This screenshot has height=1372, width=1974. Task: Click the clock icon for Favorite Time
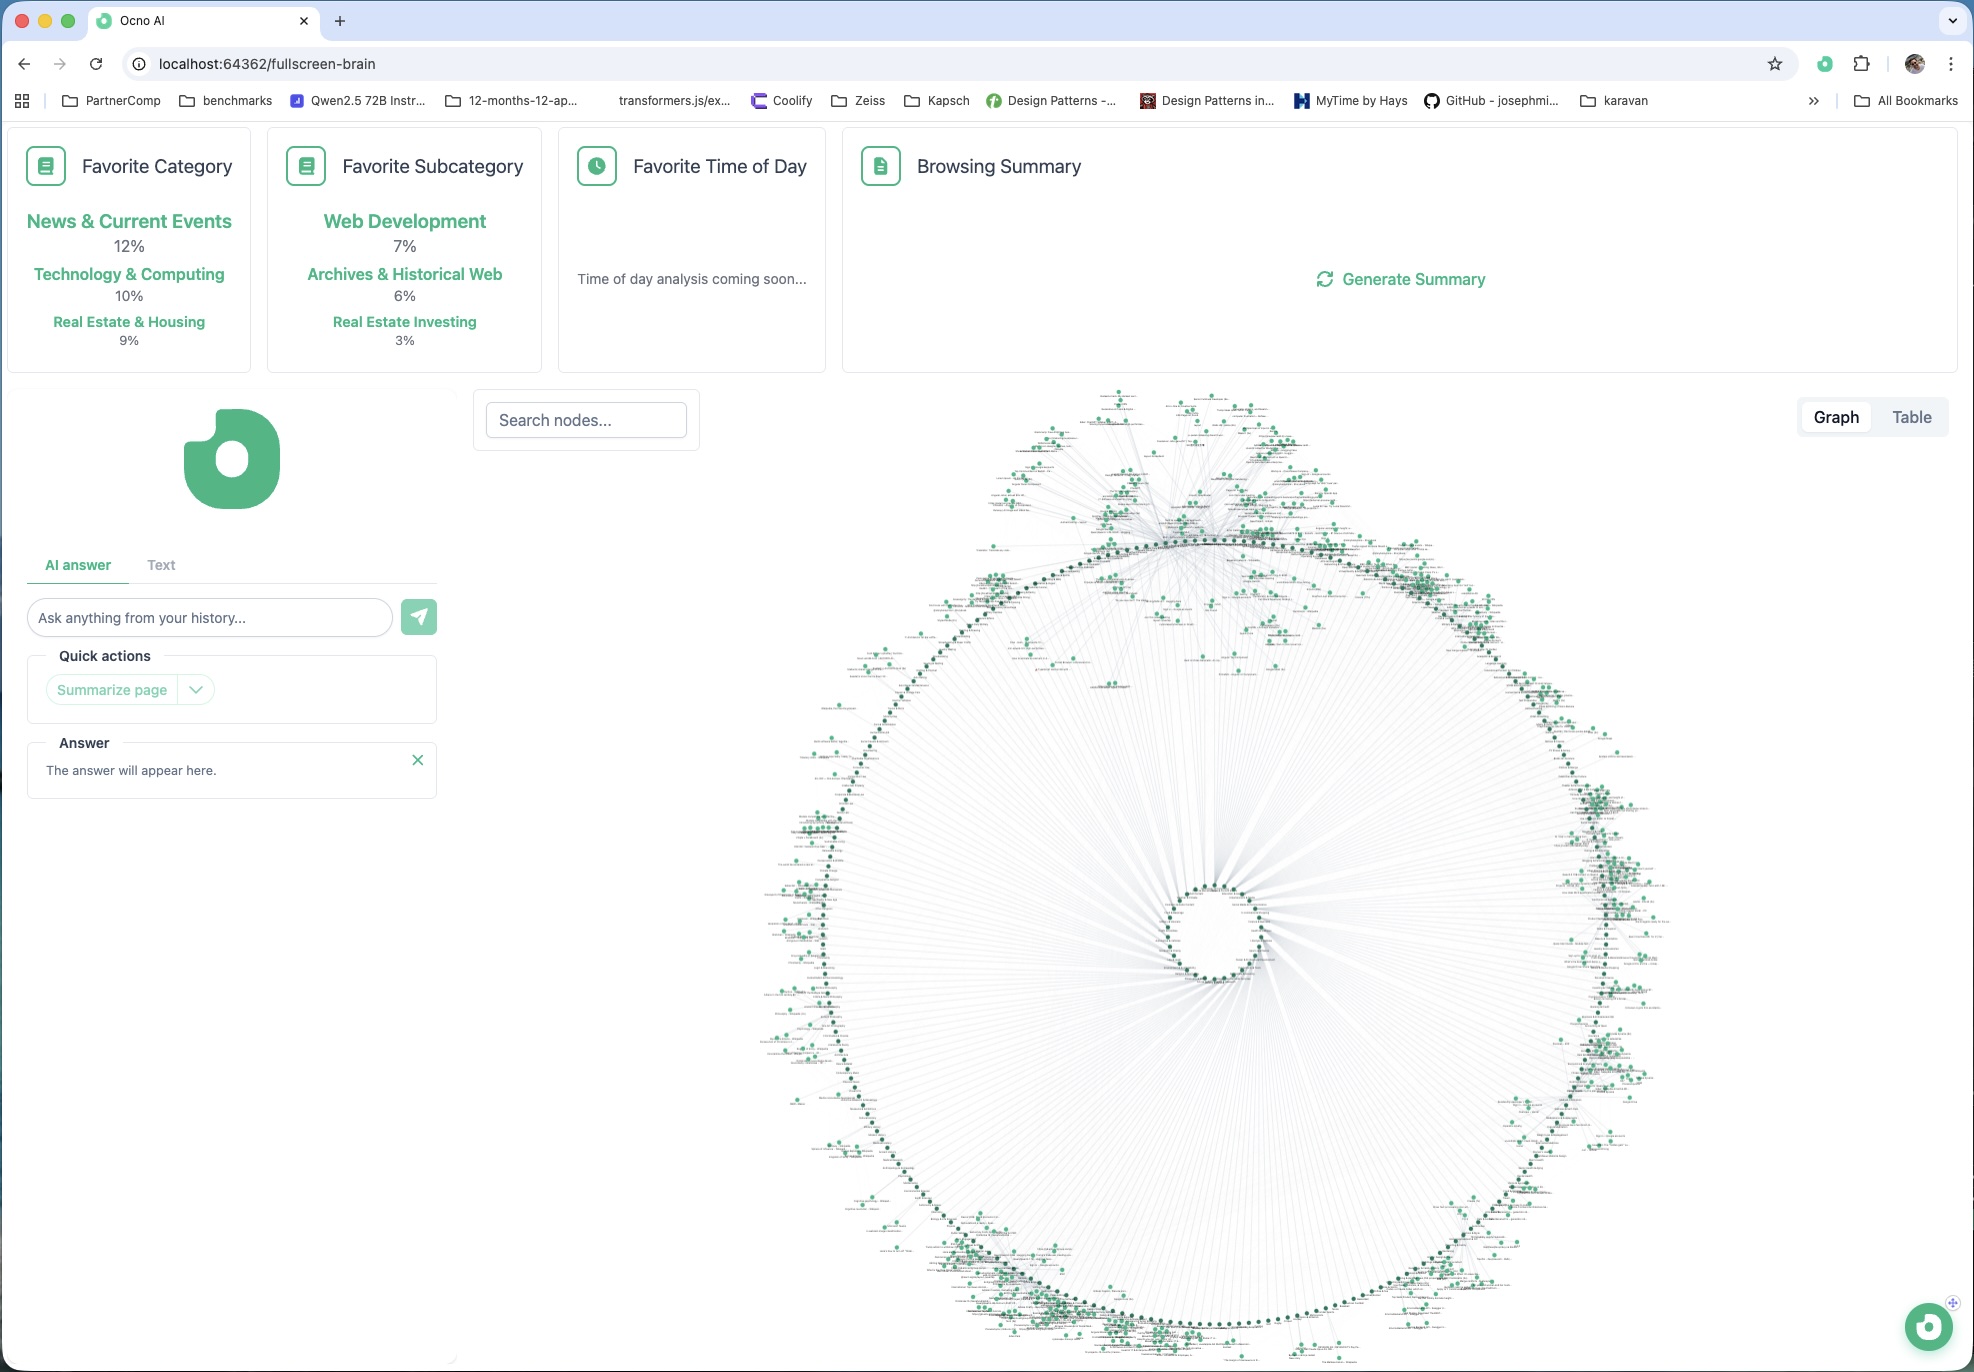(597, 166)
